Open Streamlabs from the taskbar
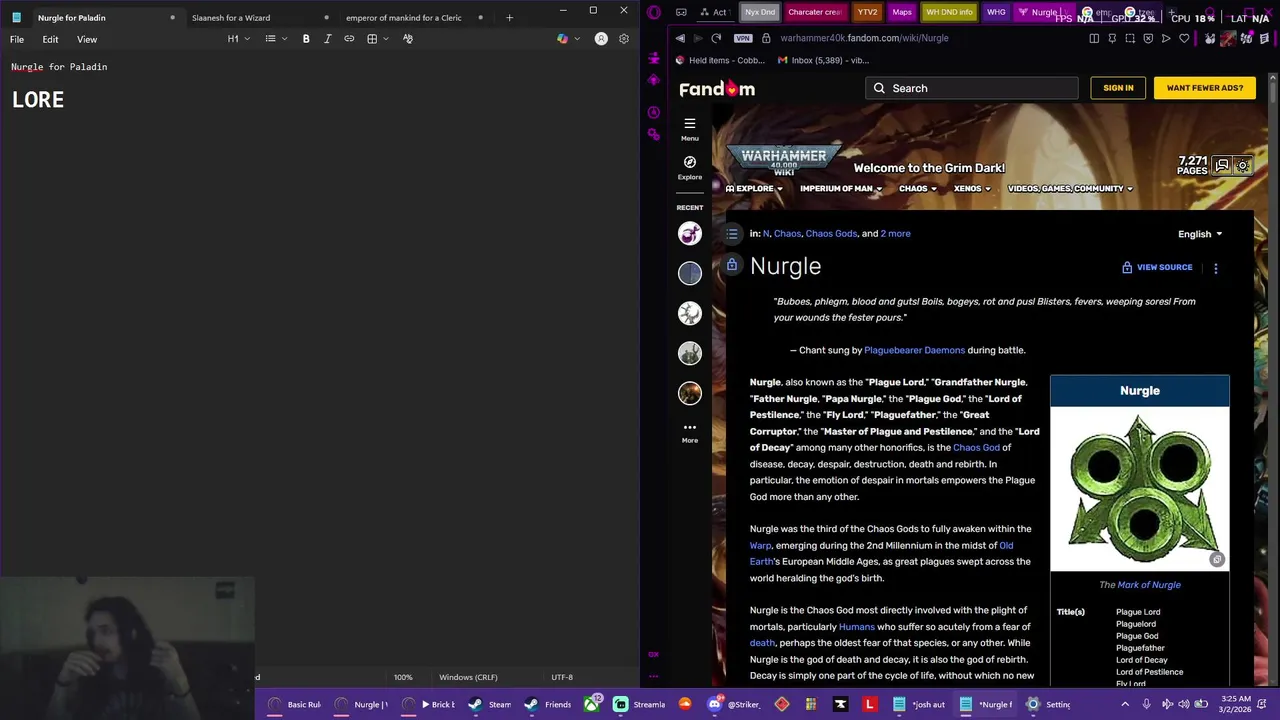 (x=640, y=704)
